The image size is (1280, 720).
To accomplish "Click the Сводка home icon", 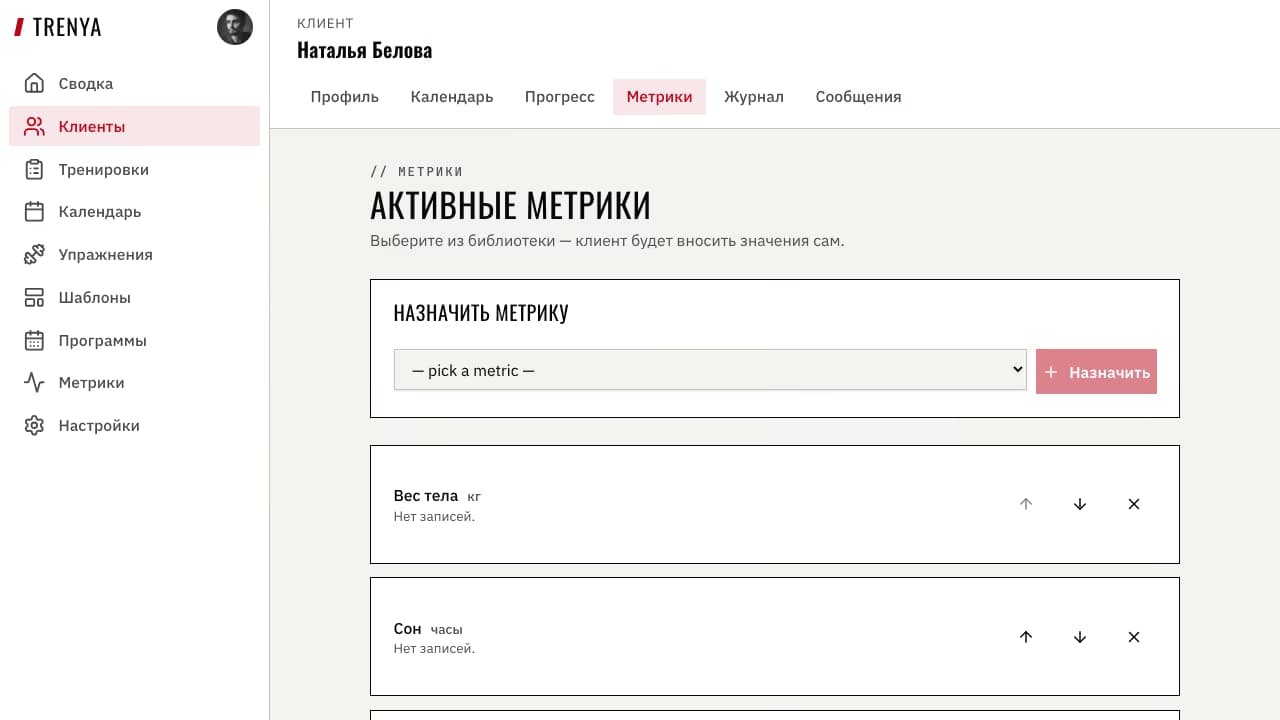I will [34, 83].
